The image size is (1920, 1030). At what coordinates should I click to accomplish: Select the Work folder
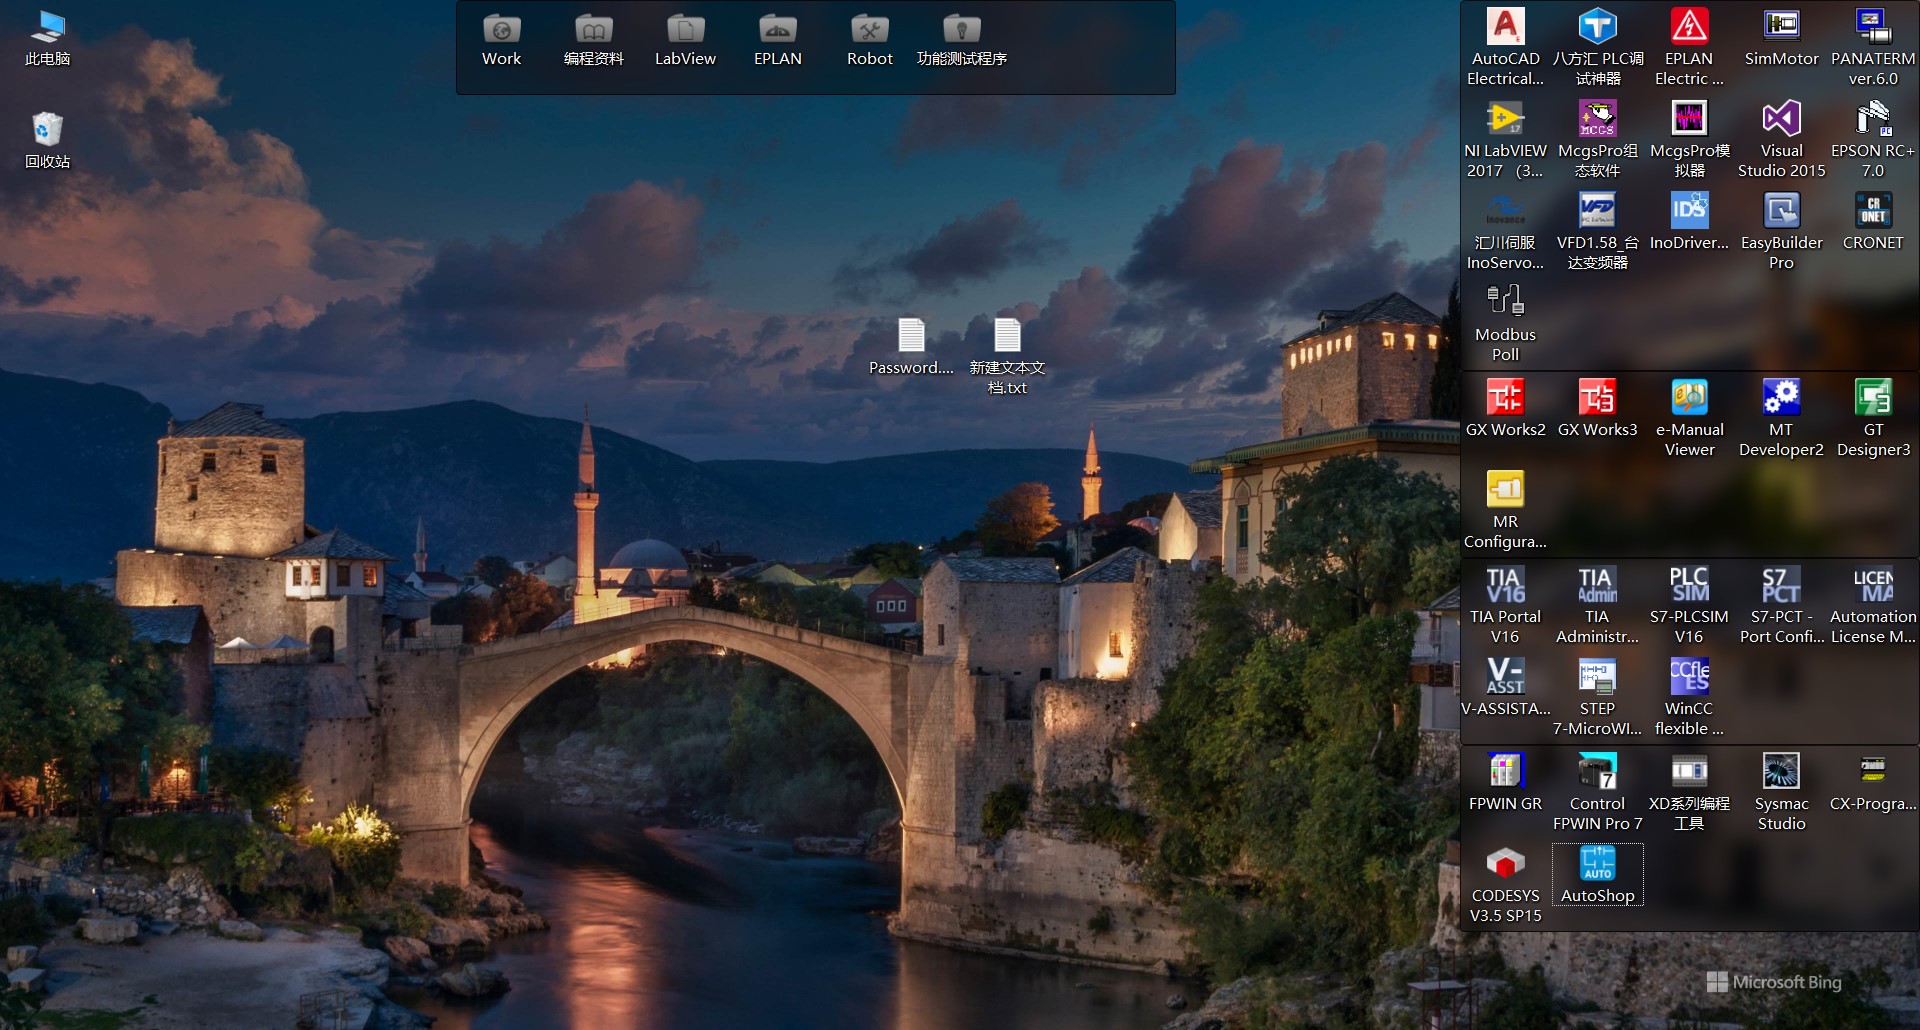point(502,32)
